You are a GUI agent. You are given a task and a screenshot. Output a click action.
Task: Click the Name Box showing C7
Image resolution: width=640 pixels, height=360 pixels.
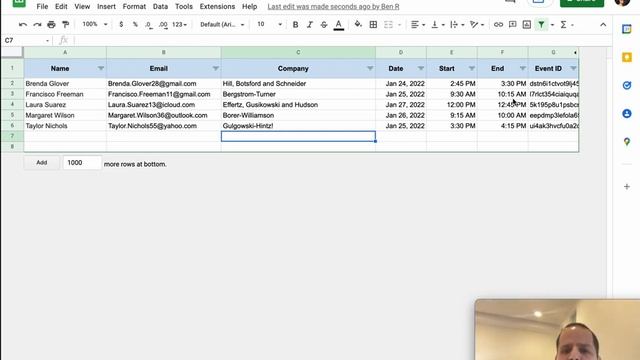(27, 40)
